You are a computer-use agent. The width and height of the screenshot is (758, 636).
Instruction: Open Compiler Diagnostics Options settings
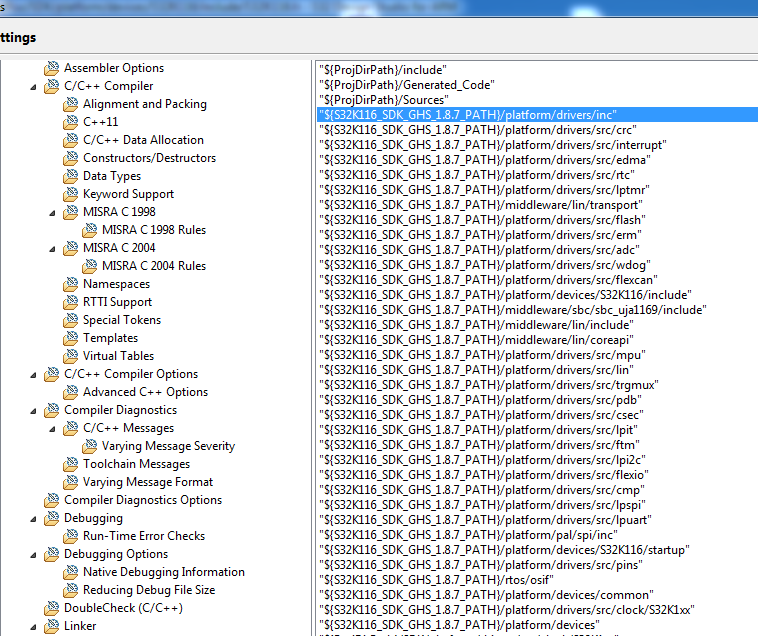(x=143, y=500)
